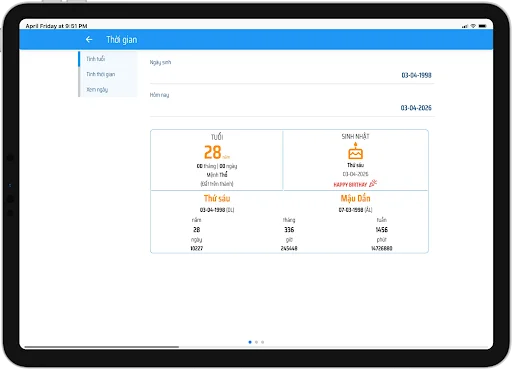The width and height of the screenshot is (512, 369).
Task: Click the Happy Birthday text
Action: point(350,185)
